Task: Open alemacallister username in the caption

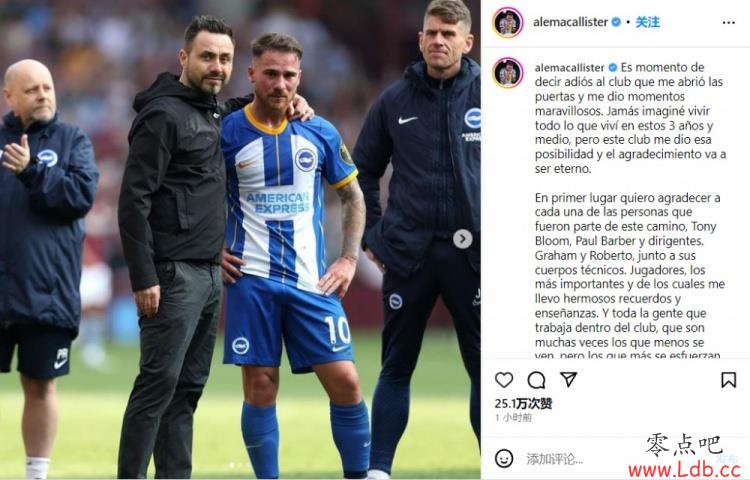Action: (x=570, y=67)
